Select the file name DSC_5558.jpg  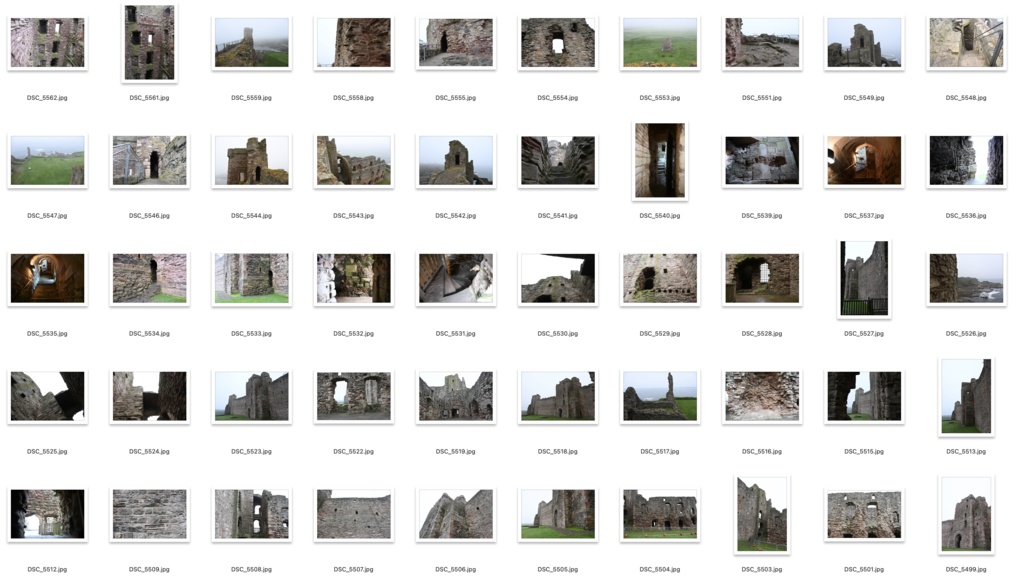click(353, 98)
